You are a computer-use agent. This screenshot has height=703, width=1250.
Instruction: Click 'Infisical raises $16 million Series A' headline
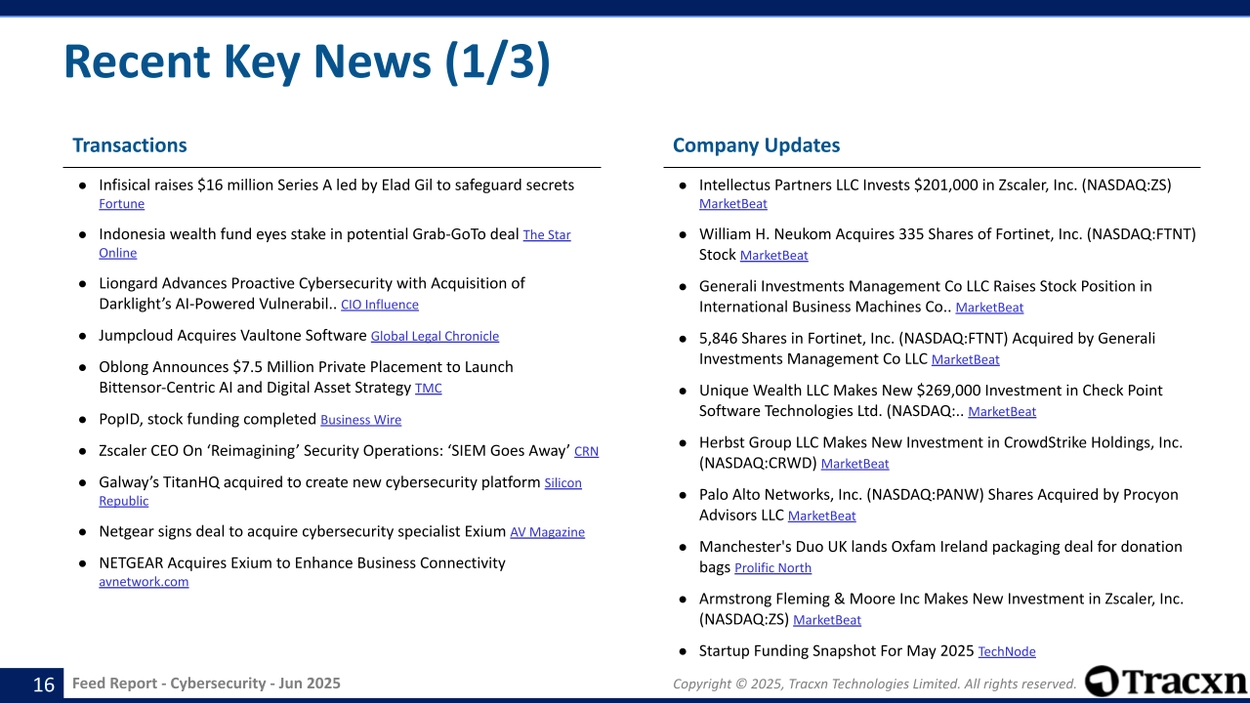tap(336, 185)
